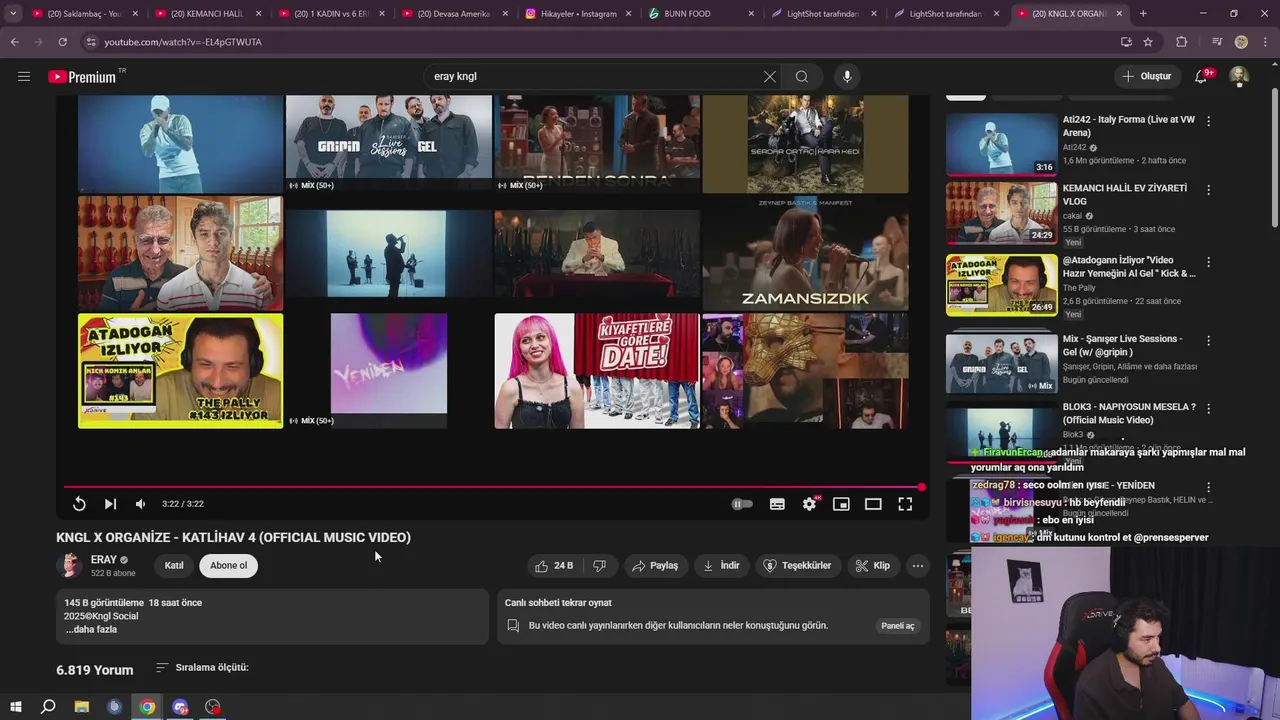Open more actions three-dot menu
Viewport: 1280px width, 720px height.
(918, 566)
